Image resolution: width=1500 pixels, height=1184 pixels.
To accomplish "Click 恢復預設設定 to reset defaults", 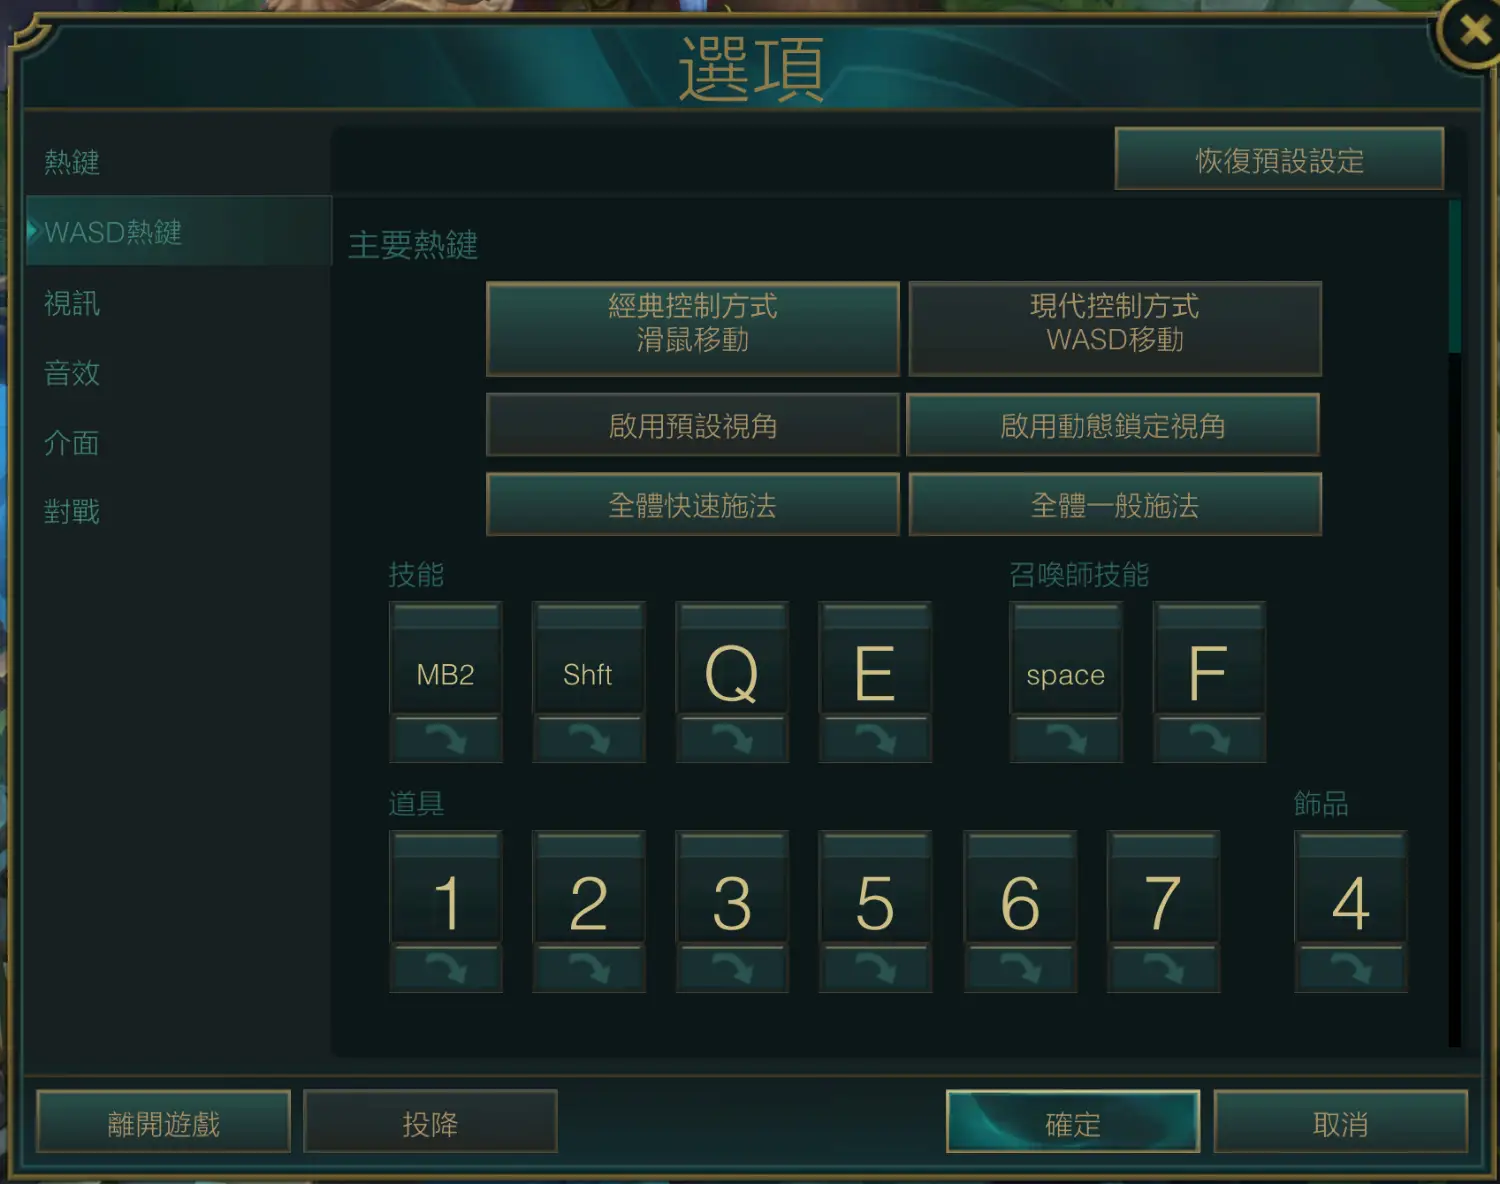I will (1279, 159).
